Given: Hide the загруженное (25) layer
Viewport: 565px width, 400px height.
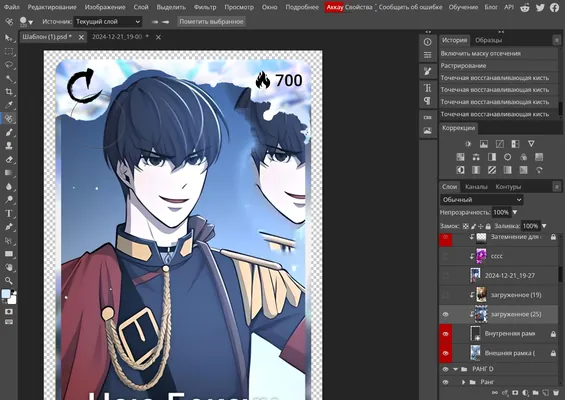Looking at the screenshot, I should (x=445, y=315).
